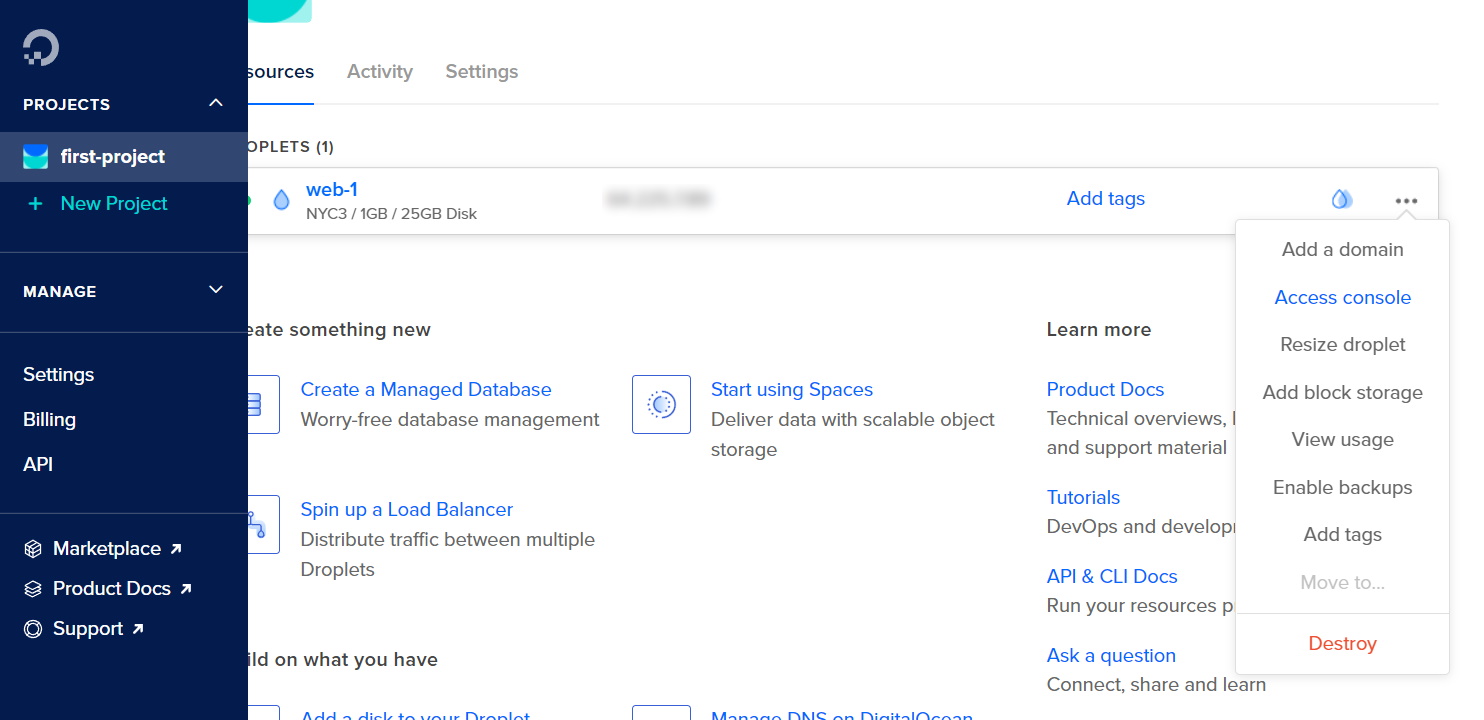Click Ask a question link
Image resolution: width=1484 pixels, height=720 pixels.
[x=1111, y=655]
